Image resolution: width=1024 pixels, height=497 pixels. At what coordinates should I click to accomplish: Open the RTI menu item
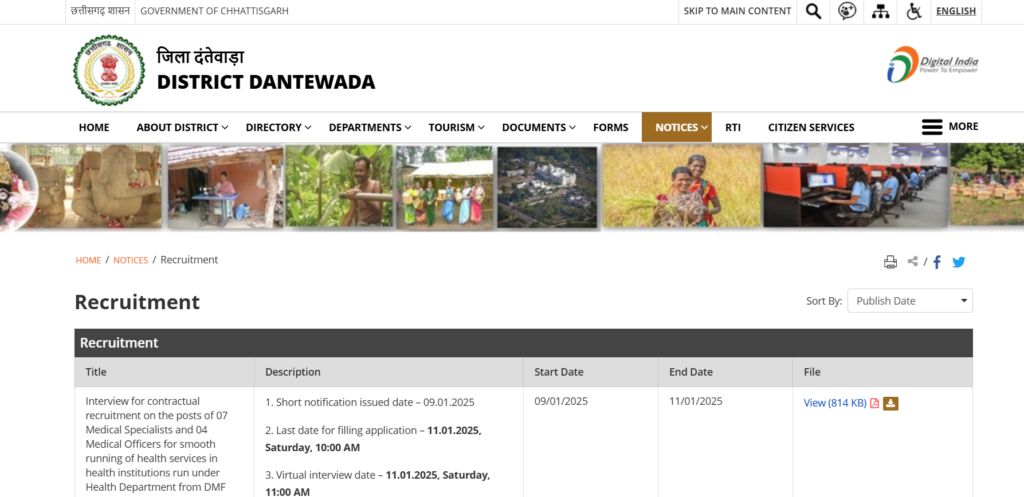click(733, 127)
